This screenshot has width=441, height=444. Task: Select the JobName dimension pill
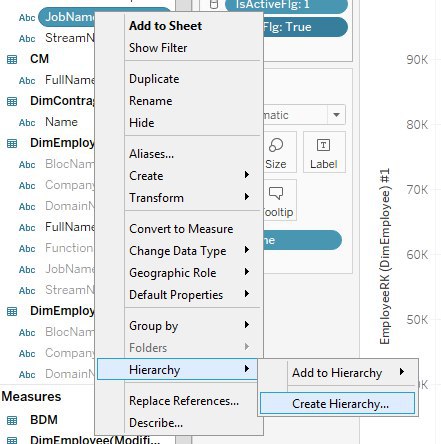[67, 17]
